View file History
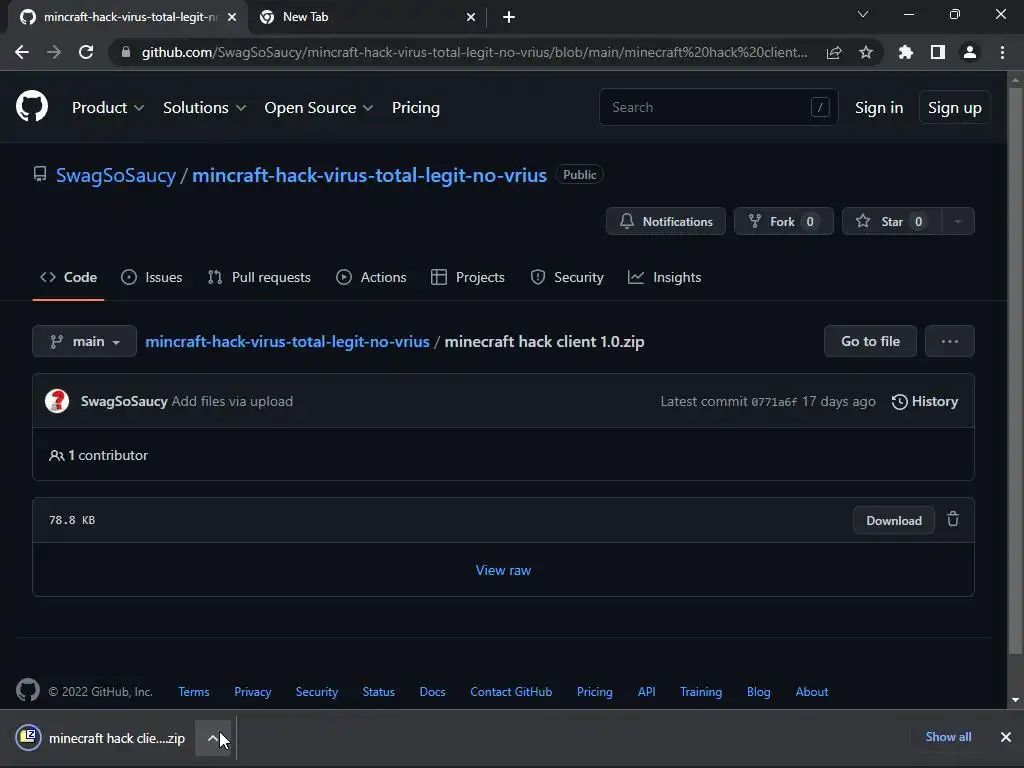 pyautogui.click(x=925, y=401)
